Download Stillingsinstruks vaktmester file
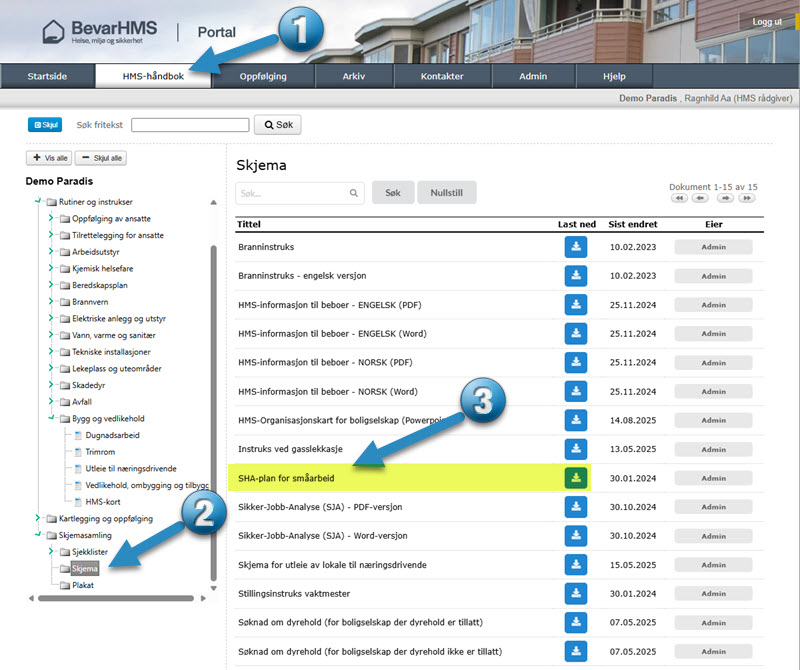Image resolution: width=800 pixels, height=670 pixels. (x=576, y=594)
